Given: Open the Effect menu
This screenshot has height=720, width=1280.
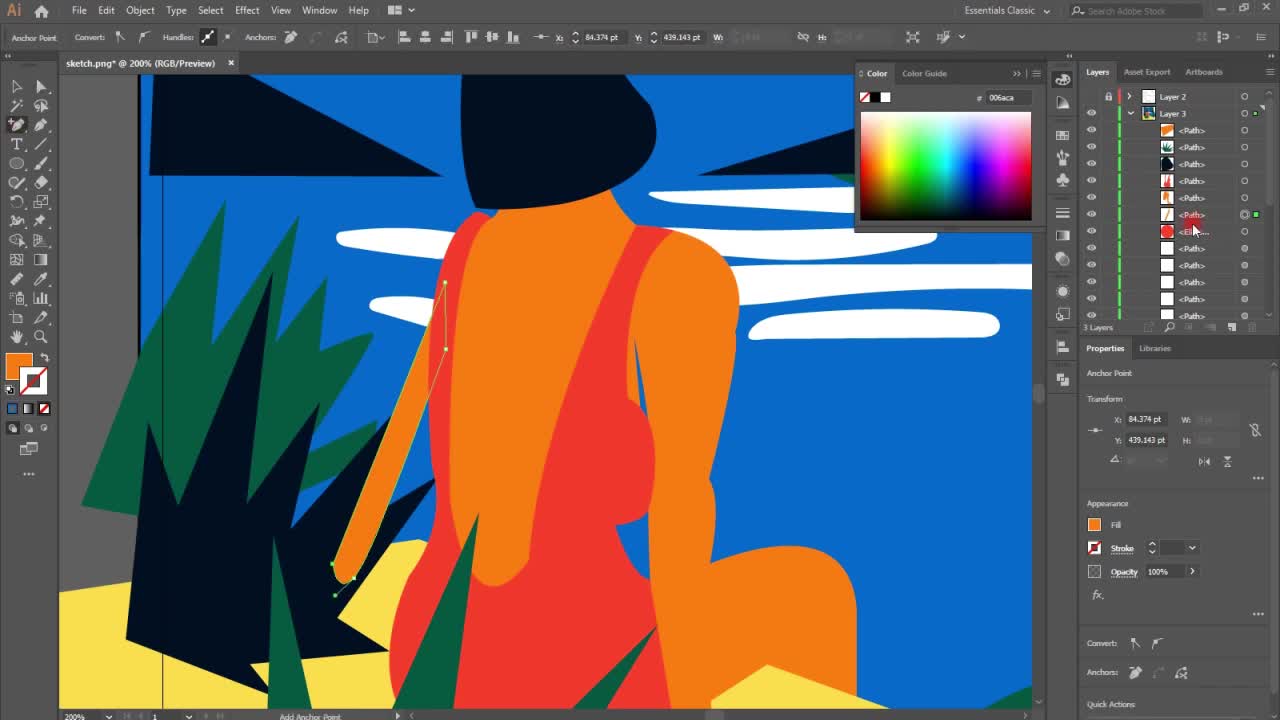Looking at the screenshot, I should [247, 10].
